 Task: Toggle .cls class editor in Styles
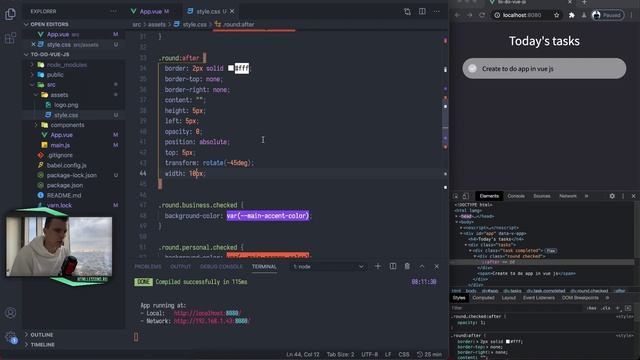(x=606, y=308)
